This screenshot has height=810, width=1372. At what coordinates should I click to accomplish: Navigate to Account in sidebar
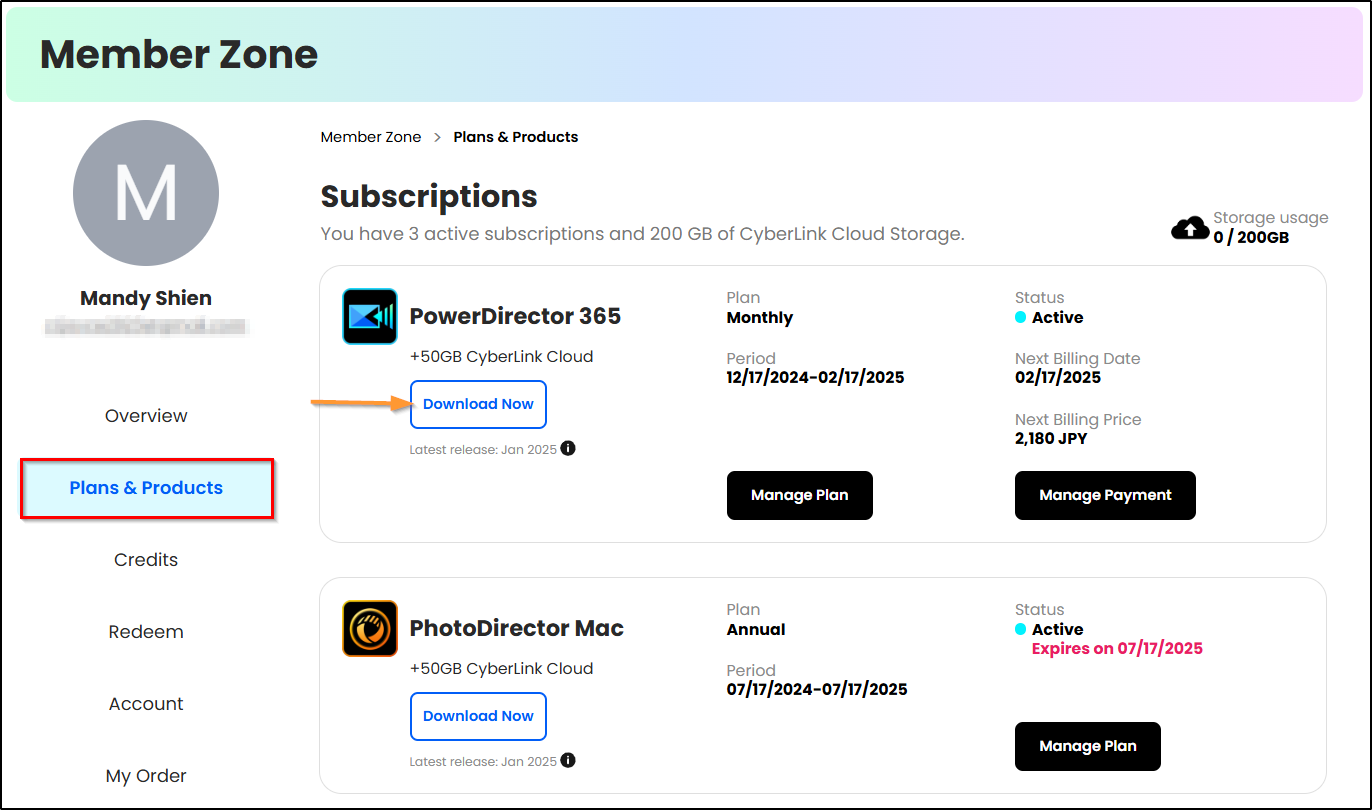[x=146, y=704]
